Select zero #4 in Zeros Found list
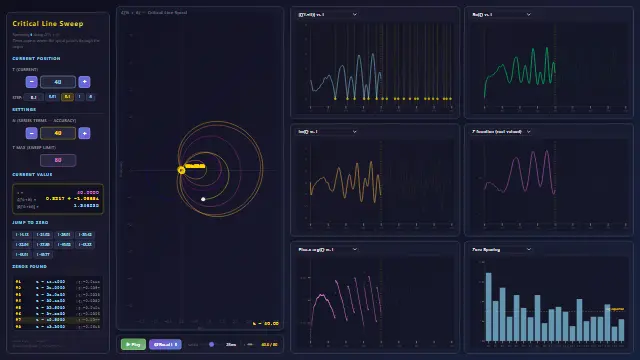This screenshot has width=640, height=360. (x=58, y=301)
